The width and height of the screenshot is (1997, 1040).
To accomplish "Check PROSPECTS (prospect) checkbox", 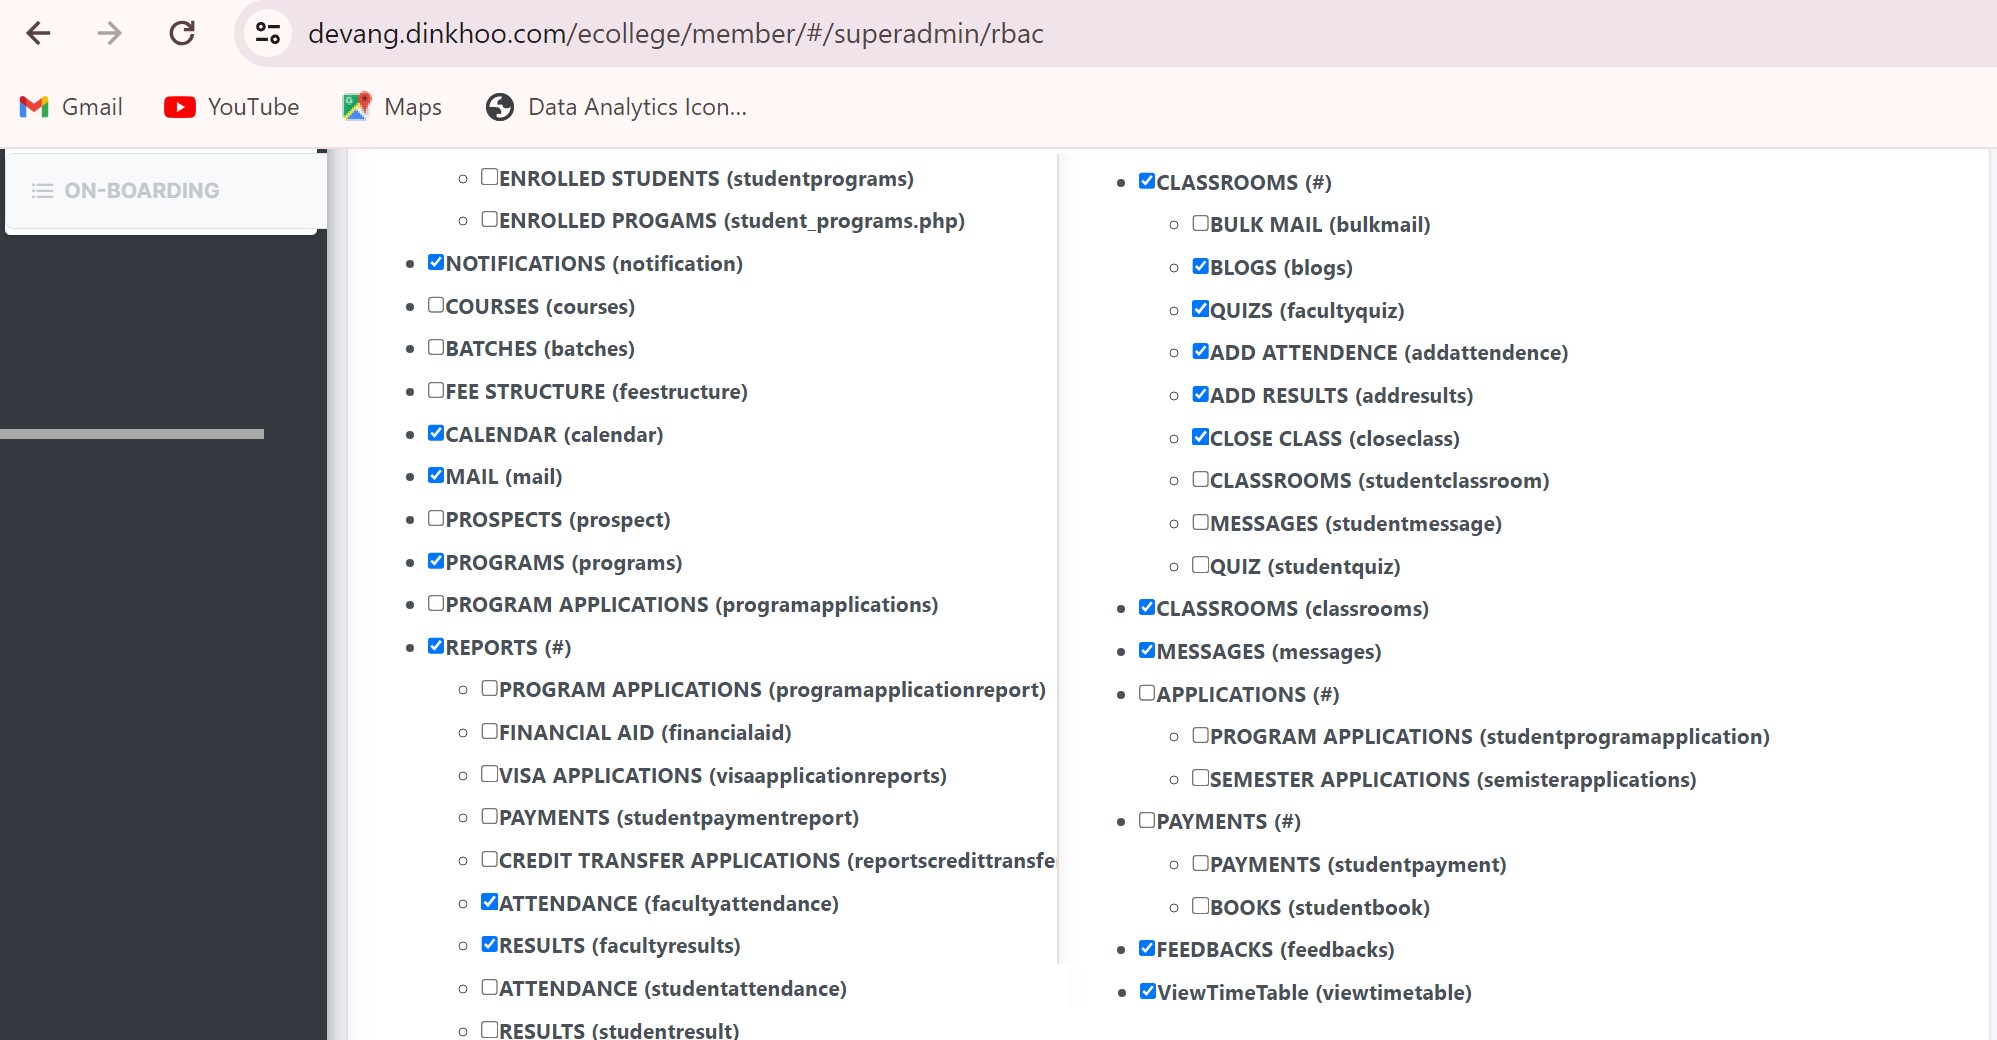I will [x=436, y=518].
